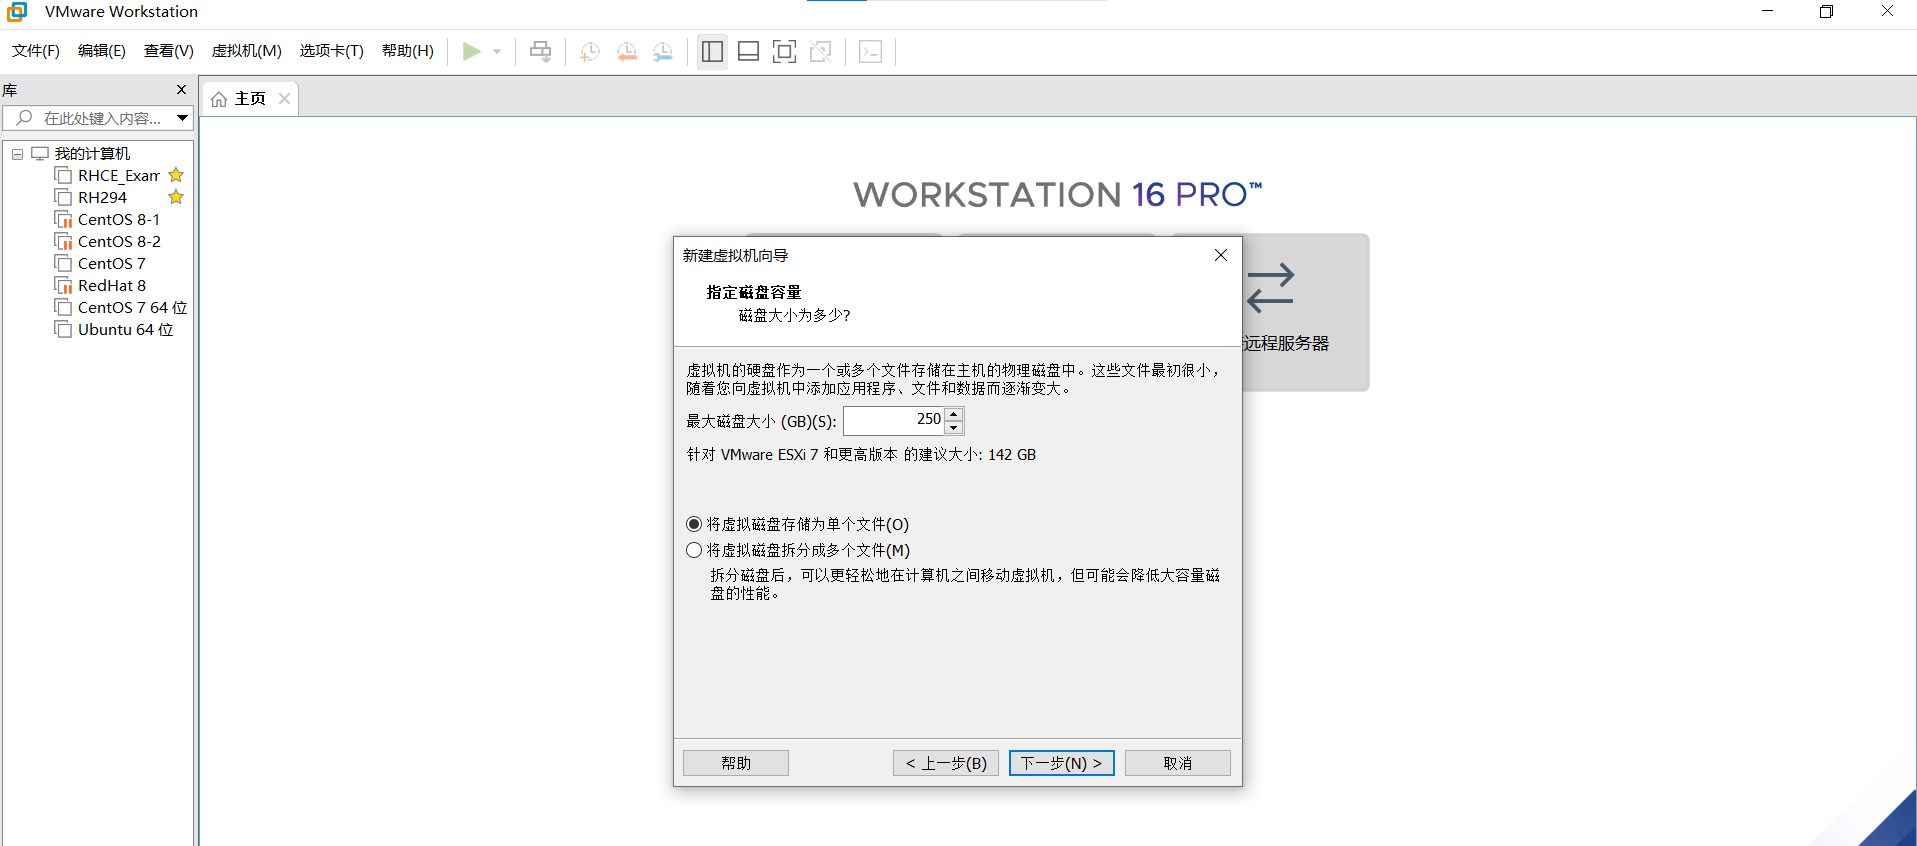Open the 文件(F) menu
Image resolution: width=1917 pixels, height=846 pixels.
pyautogui.click(x=36, y=51)
